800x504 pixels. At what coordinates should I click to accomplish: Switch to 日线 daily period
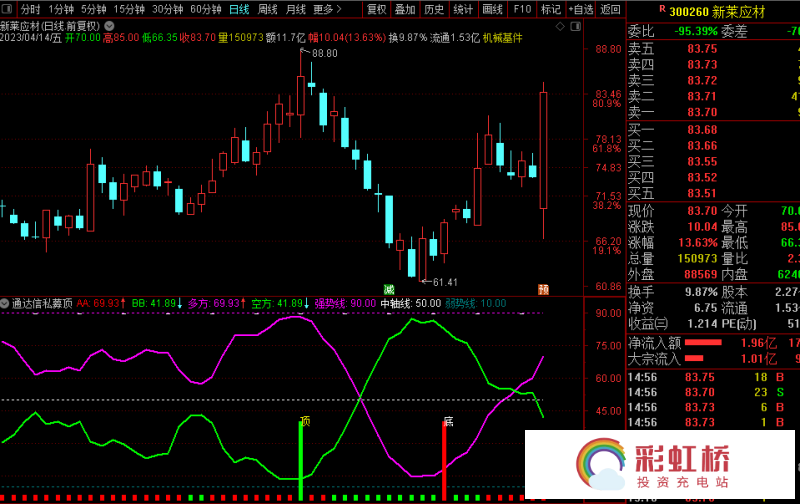coord(239,9)
